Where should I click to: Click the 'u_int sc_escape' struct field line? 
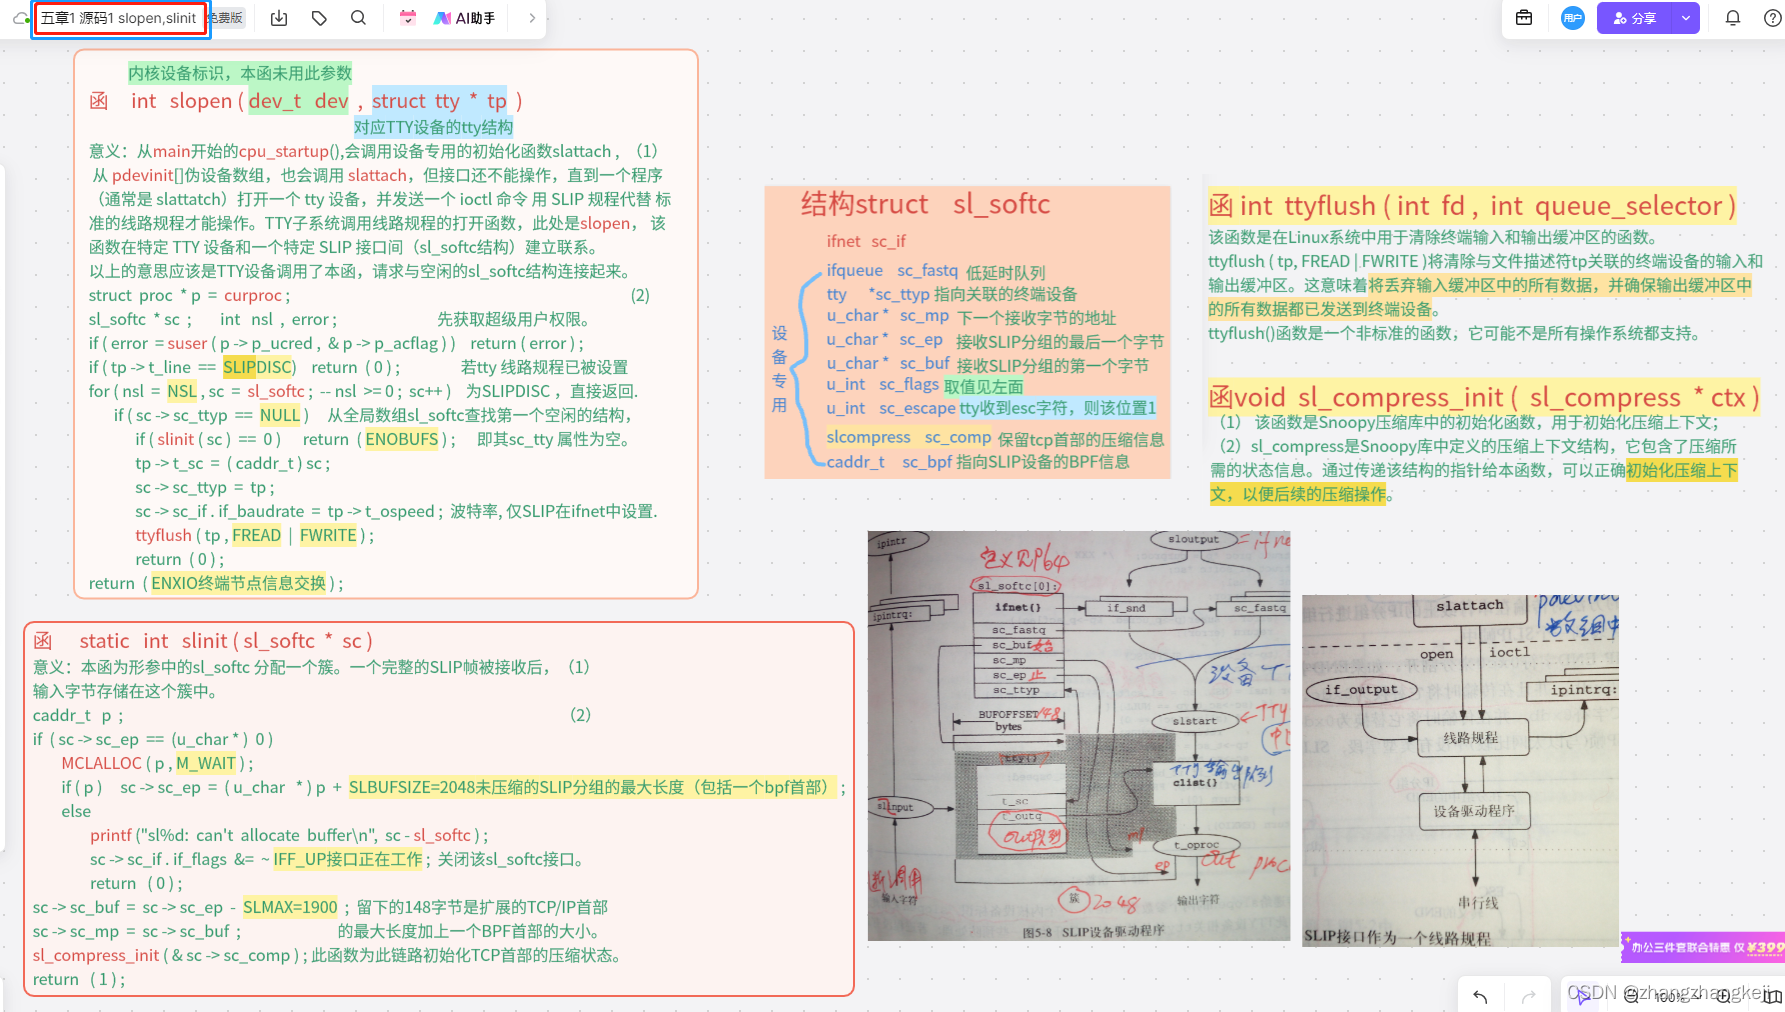(891, 408)
